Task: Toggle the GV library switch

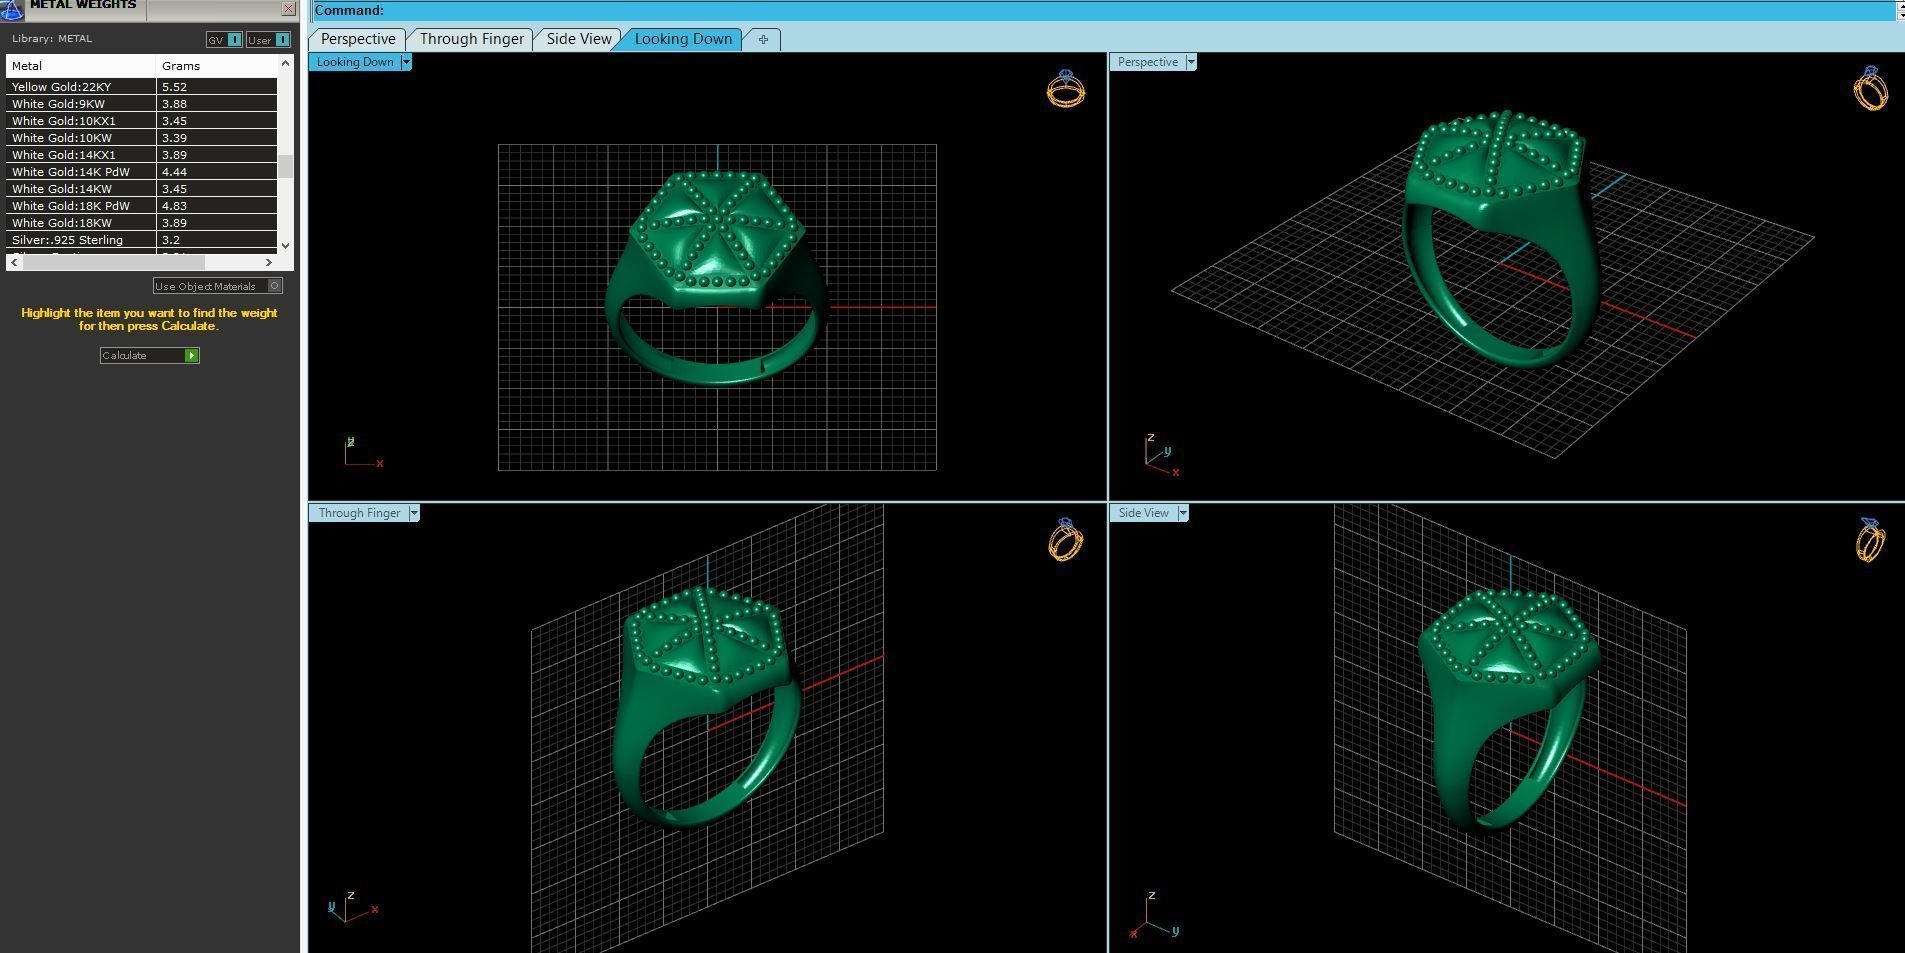Action: (224, 40)
